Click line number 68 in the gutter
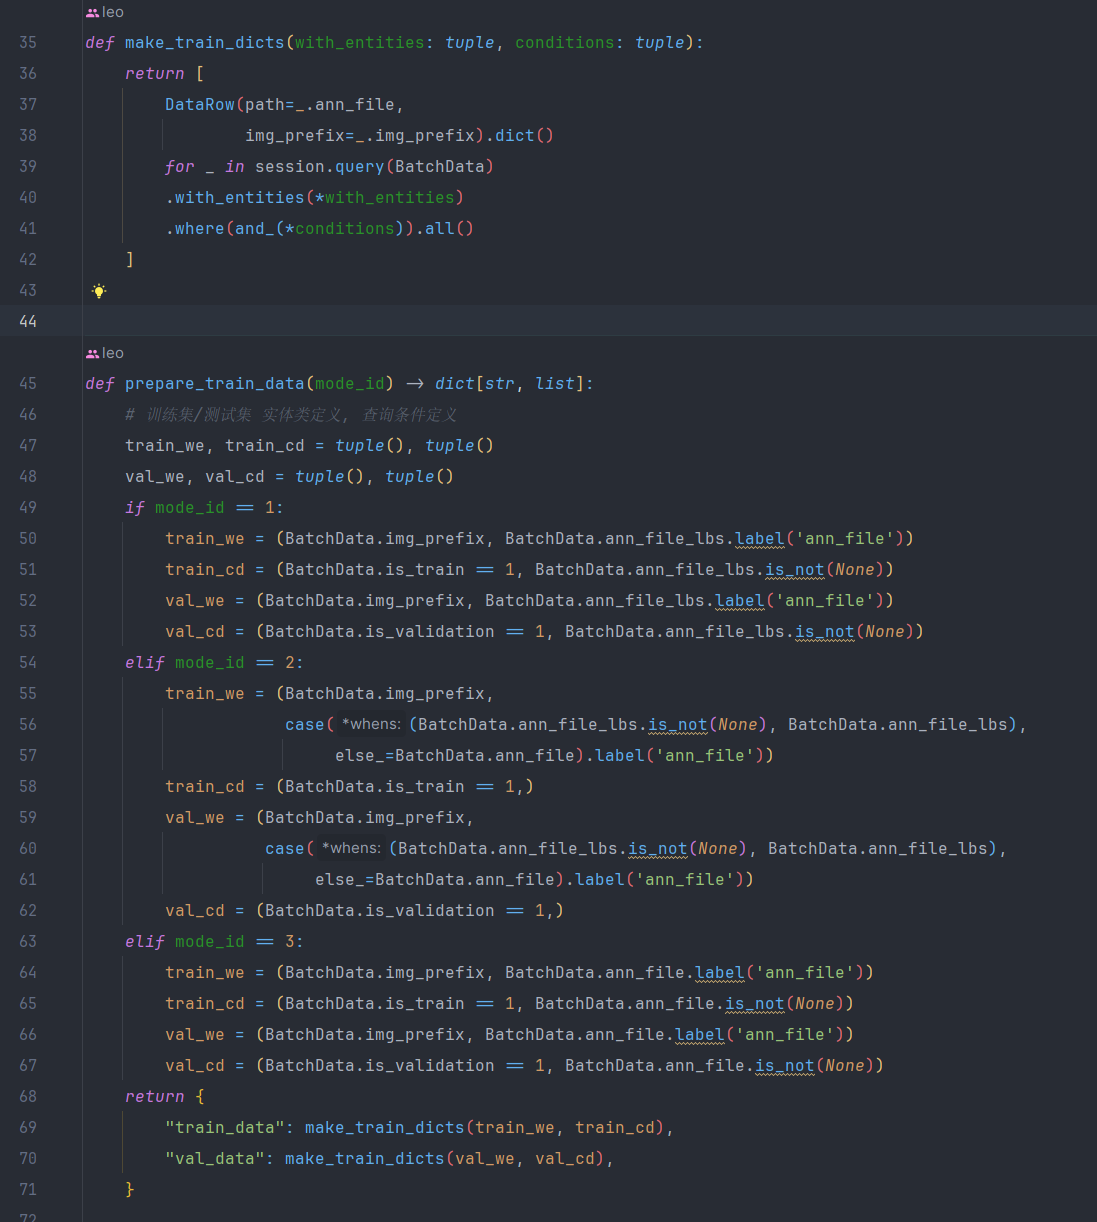 [28, 1096]
